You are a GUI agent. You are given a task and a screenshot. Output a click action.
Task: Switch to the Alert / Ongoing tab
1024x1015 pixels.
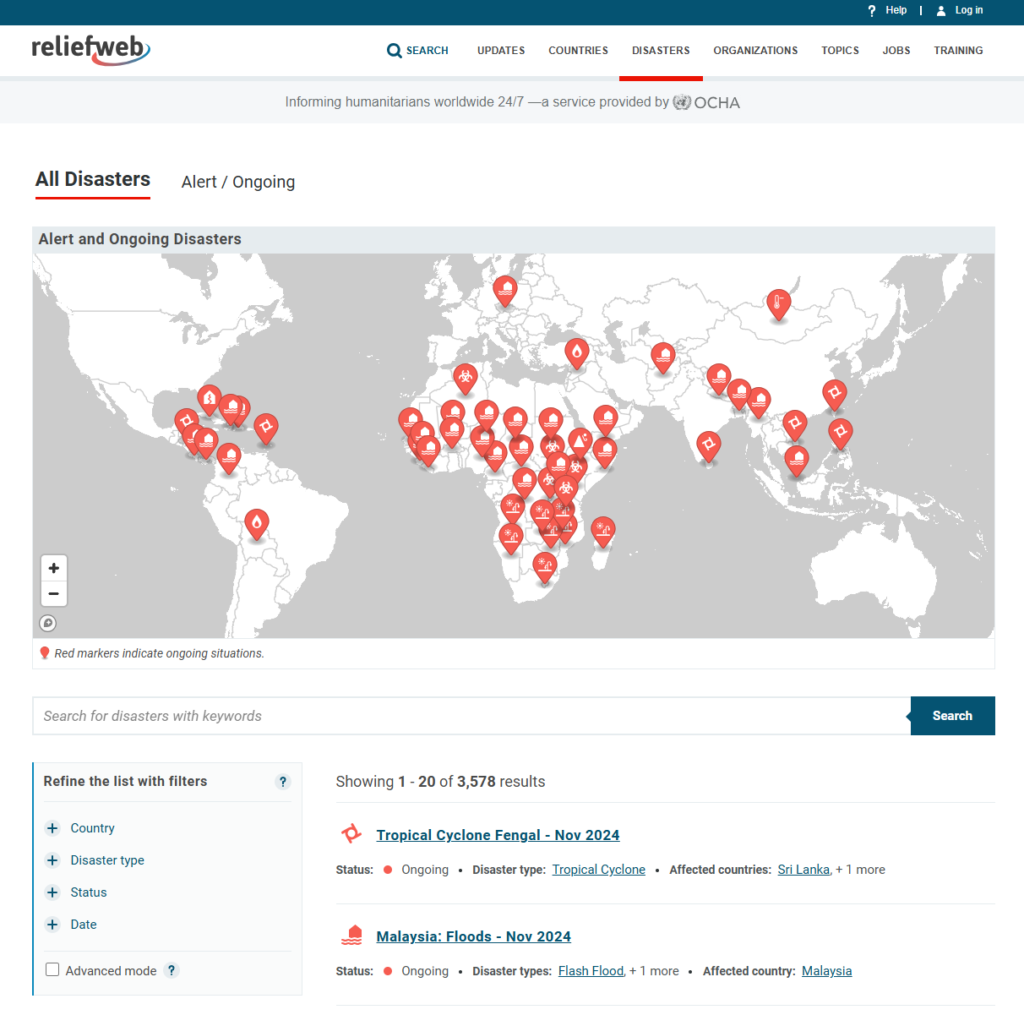click(x=238, y=182)
